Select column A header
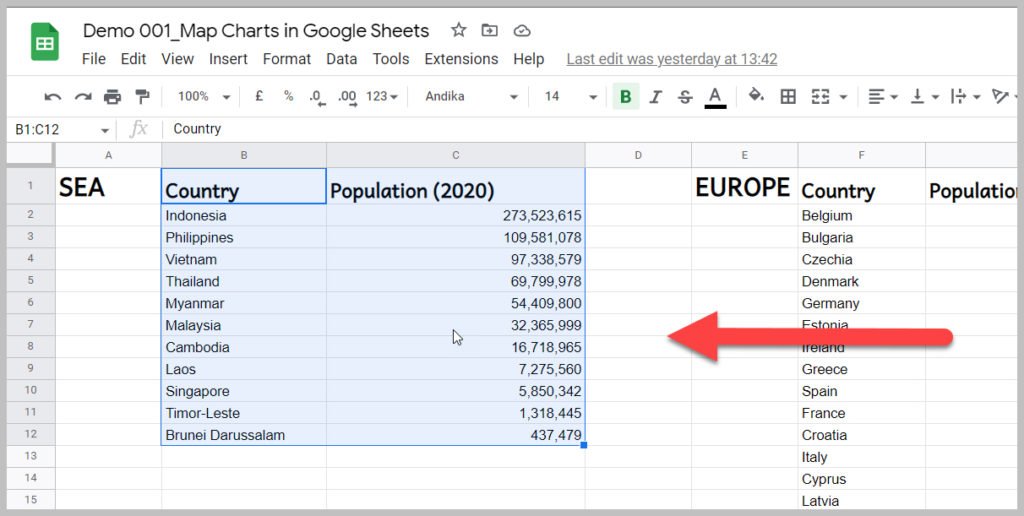This screenshot has height=516, width=1024. [108, 155]
